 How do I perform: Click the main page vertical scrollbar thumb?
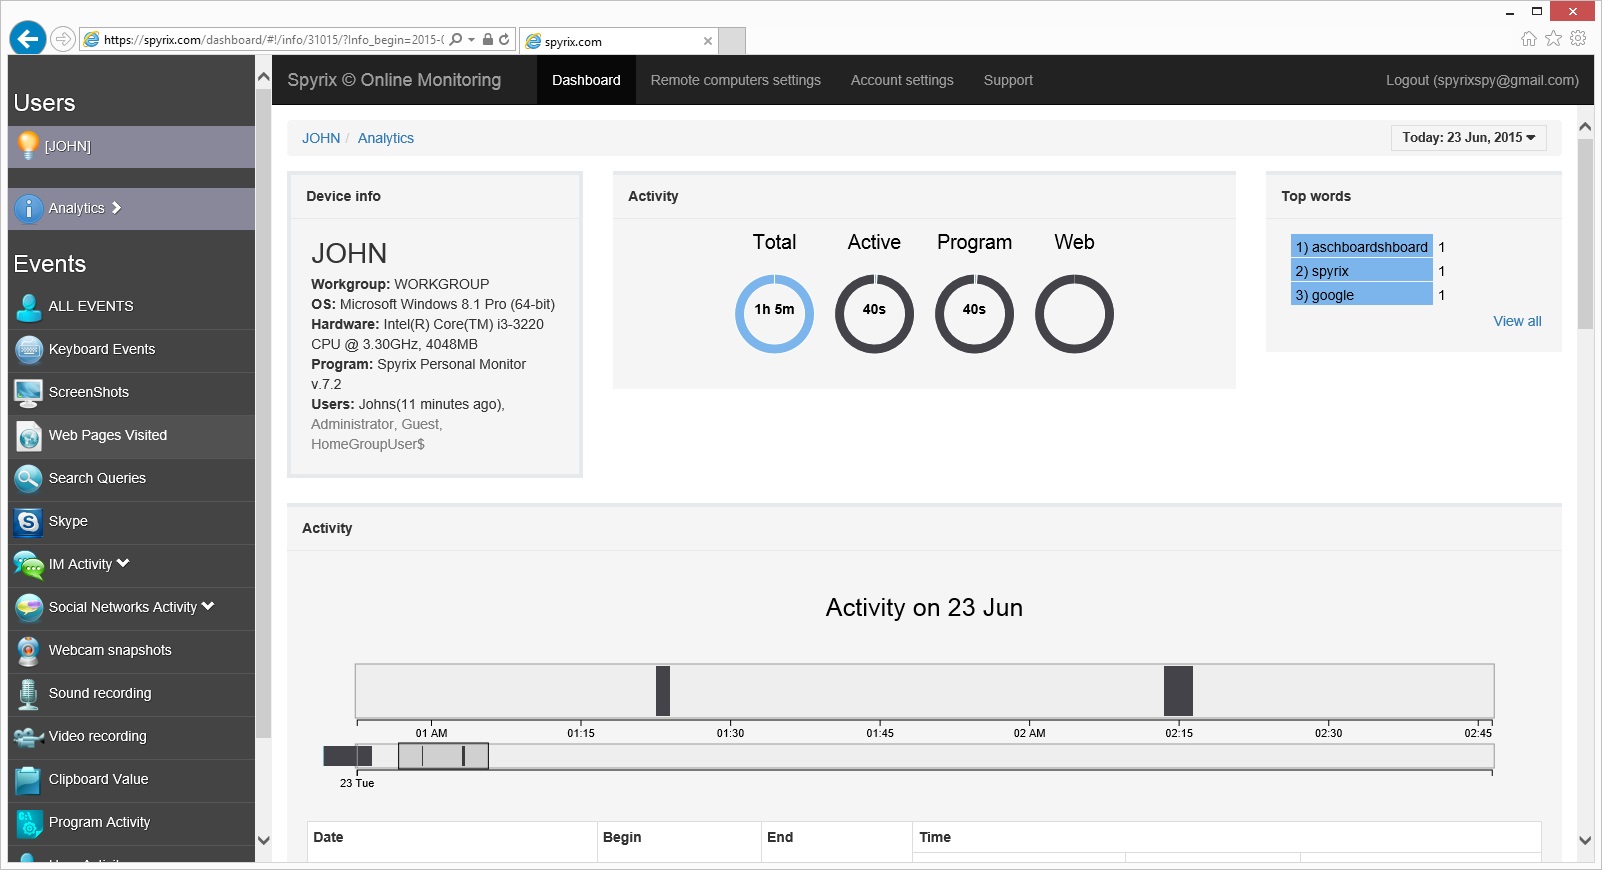[1585, 234]
